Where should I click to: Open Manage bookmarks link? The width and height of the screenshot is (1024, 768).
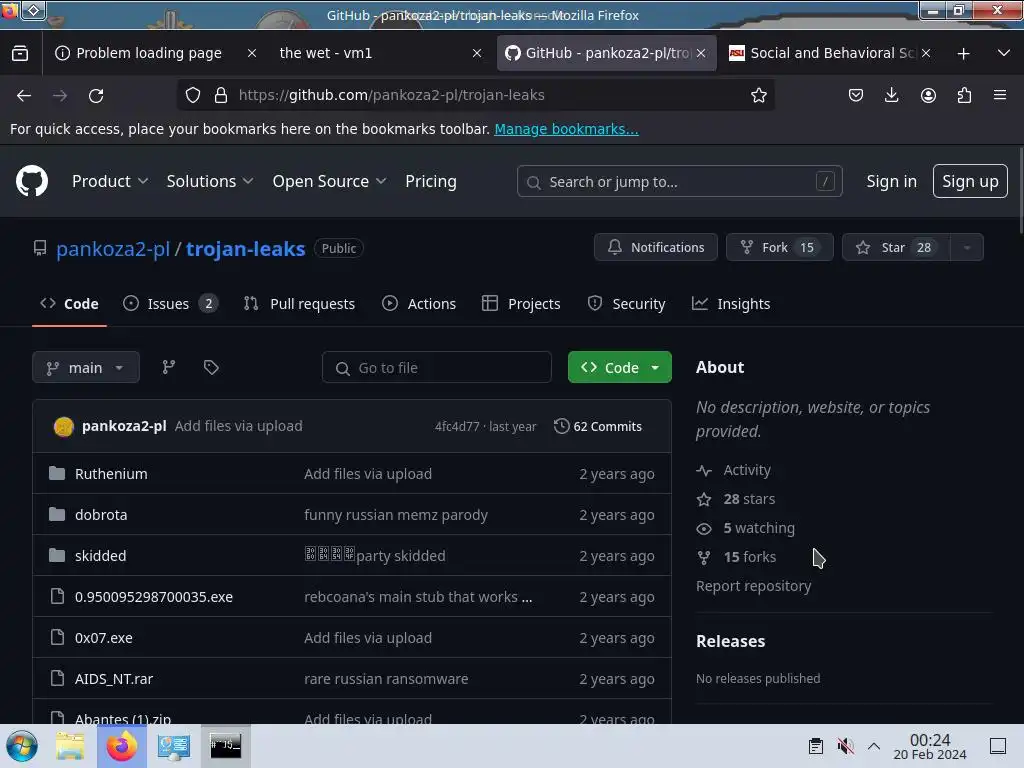click(x=566, y=129)
